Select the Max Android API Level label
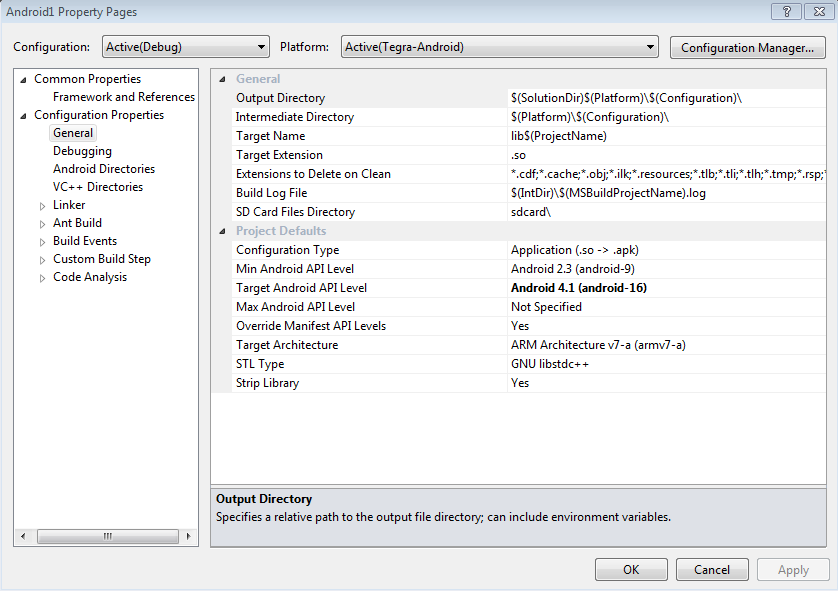This screenshot has height=591, width=838. pyautogui.click(x=296, y=307)
